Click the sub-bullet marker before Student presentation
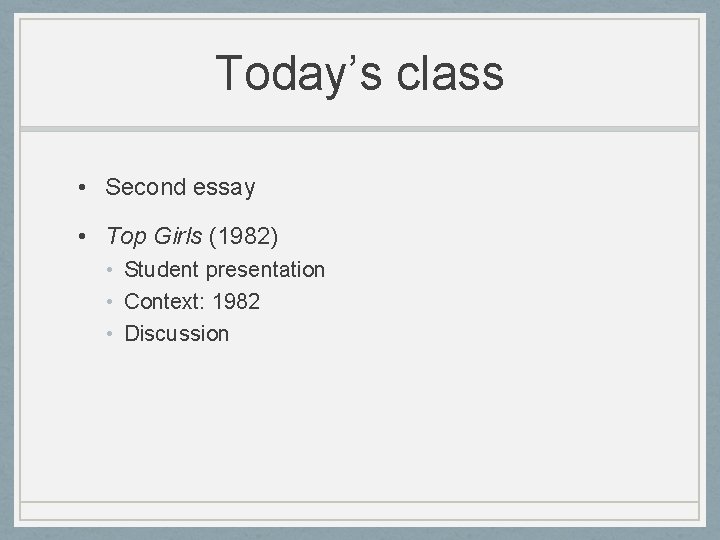 (109, 270)
